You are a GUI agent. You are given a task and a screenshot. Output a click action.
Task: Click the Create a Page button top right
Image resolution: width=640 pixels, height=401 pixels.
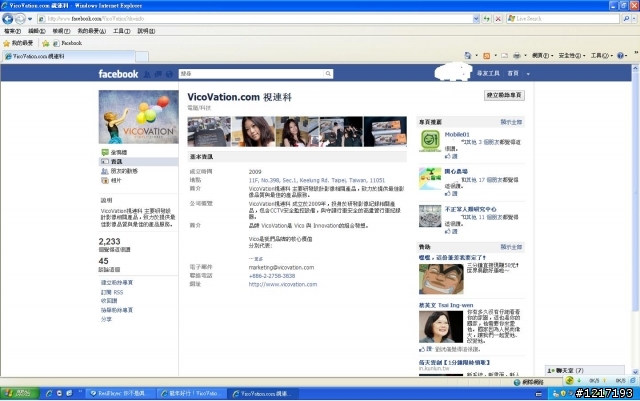[504, 95]
